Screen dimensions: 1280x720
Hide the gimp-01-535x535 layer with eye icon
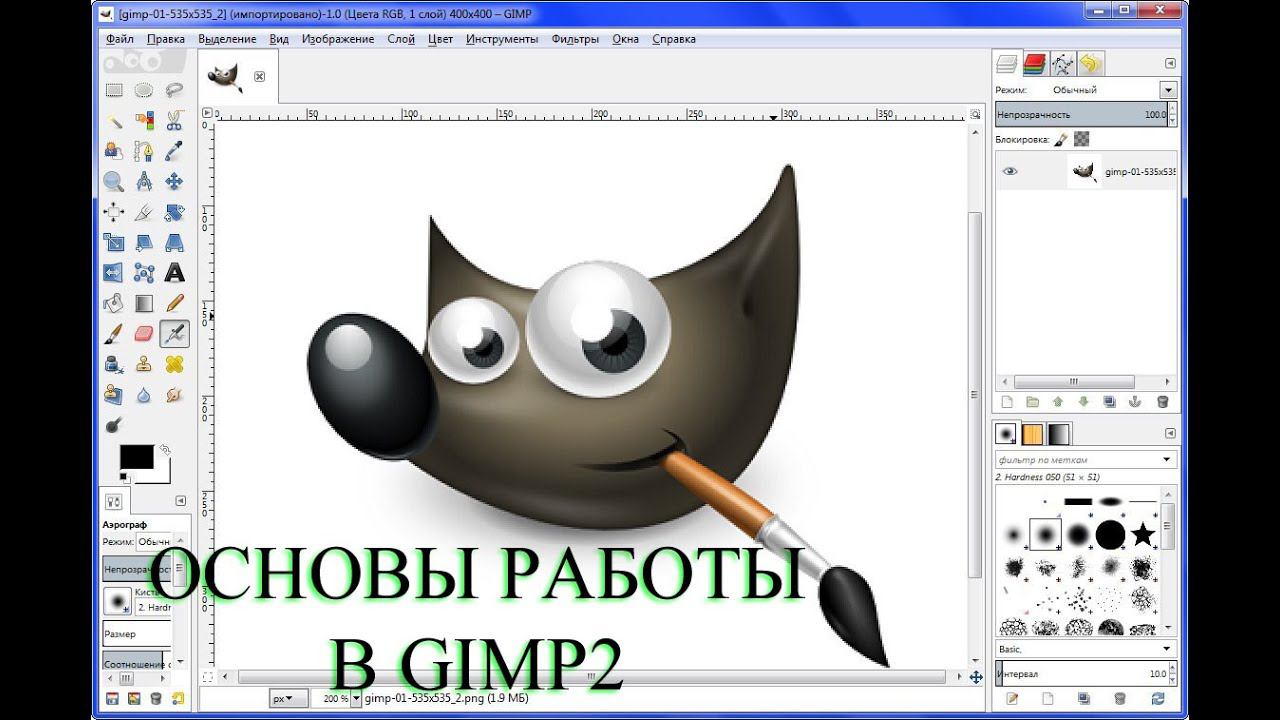click(x=1010, y=171)
